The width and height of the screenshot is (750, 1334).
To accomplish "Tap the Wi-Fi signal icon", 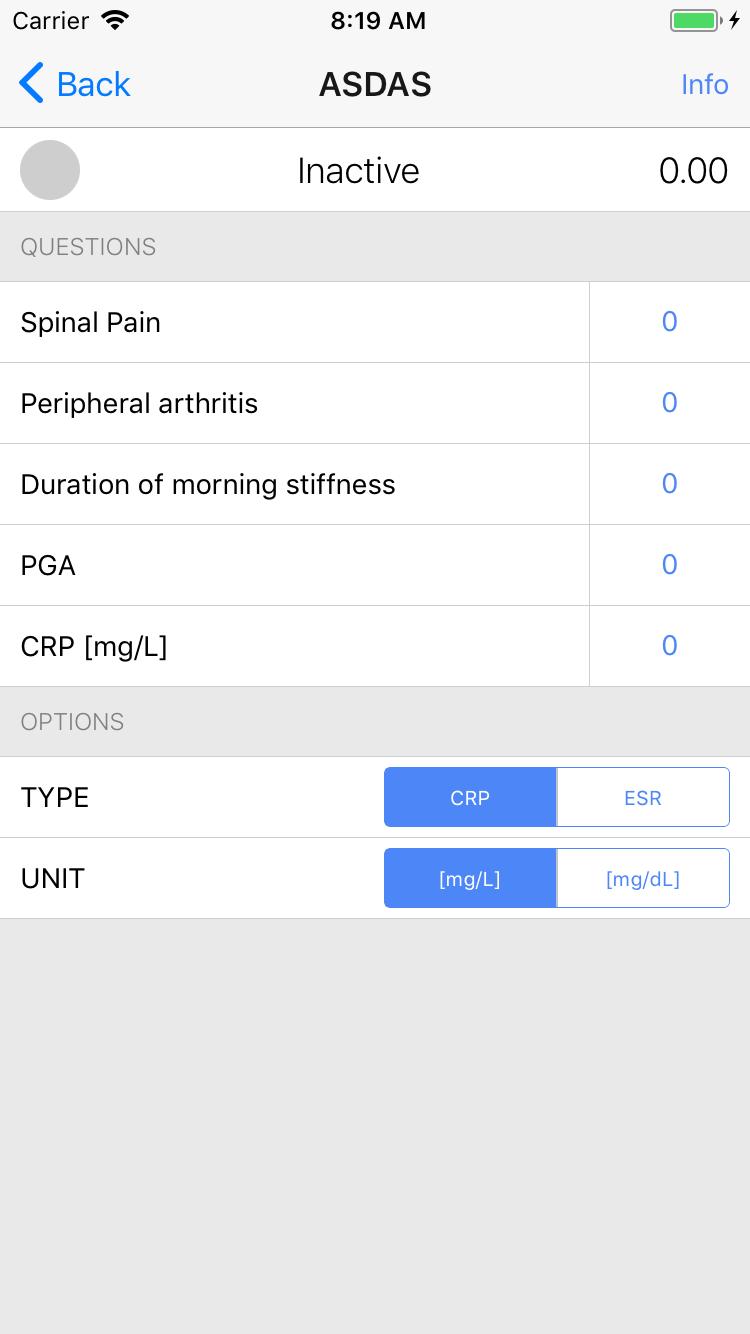I will [x=116, y=20].
